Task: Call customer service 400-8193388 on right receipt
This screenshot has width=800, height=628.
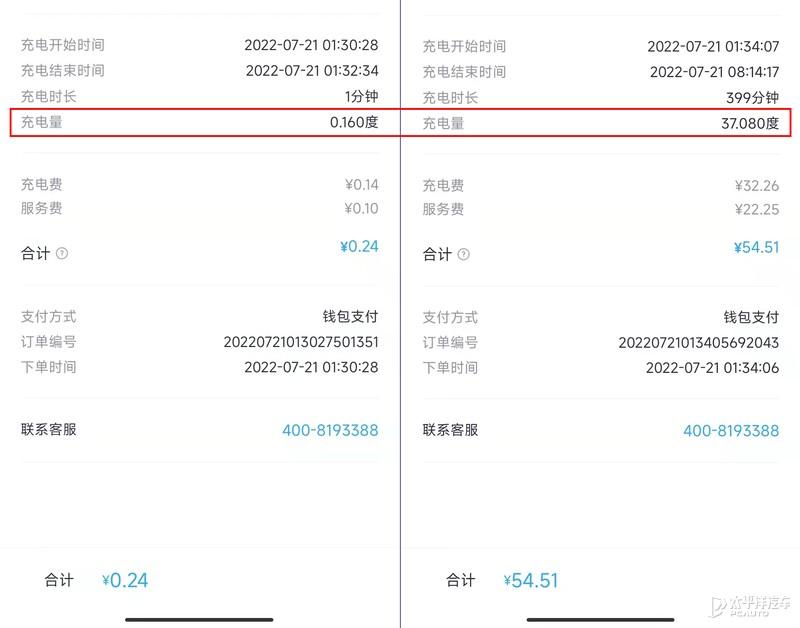Action: point(731,431)
